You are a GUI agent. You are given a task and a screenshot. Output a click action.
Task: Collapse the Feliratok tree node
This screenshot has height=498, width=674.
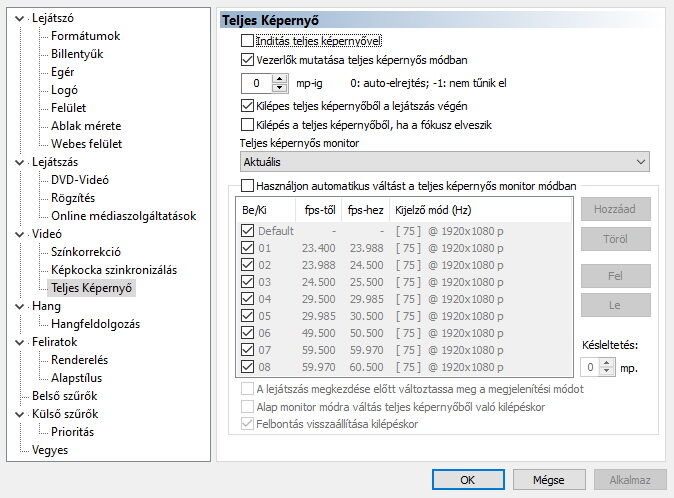click(x=19, y=342)
